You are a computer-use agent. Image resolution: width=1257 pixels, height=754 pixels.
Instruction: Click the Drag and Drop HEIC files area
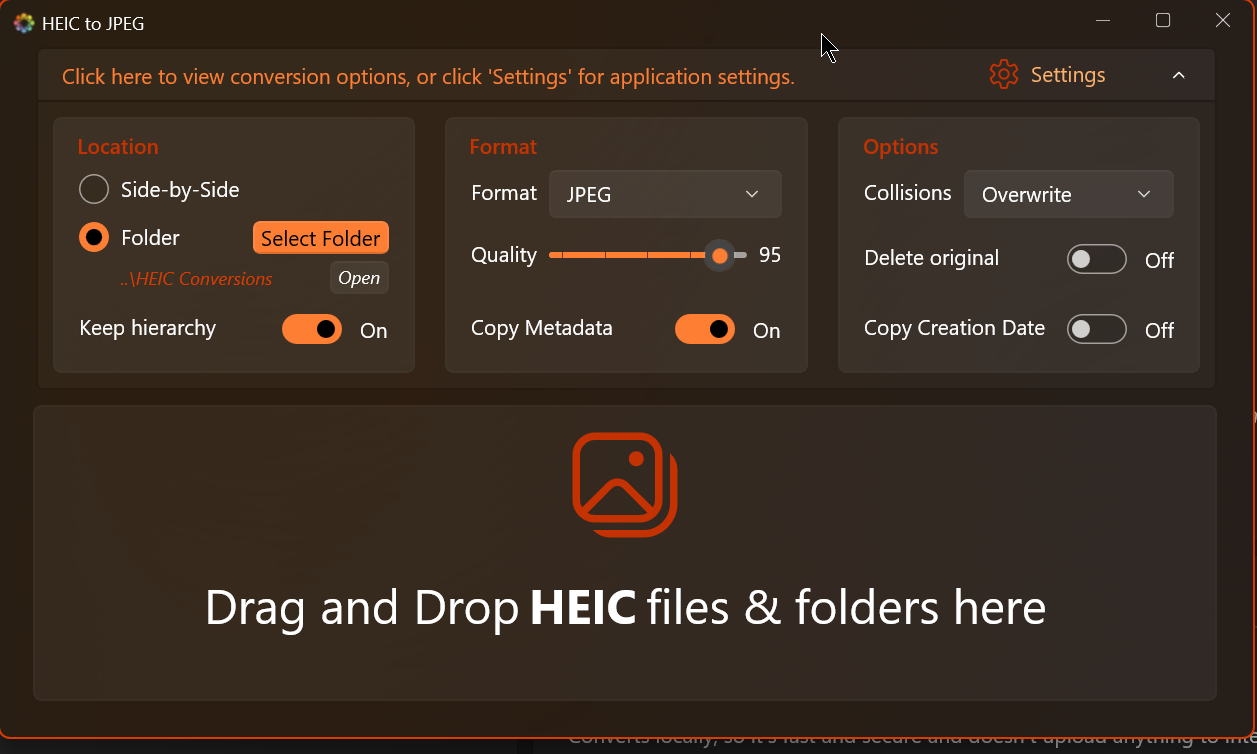[x=625, y=608]
